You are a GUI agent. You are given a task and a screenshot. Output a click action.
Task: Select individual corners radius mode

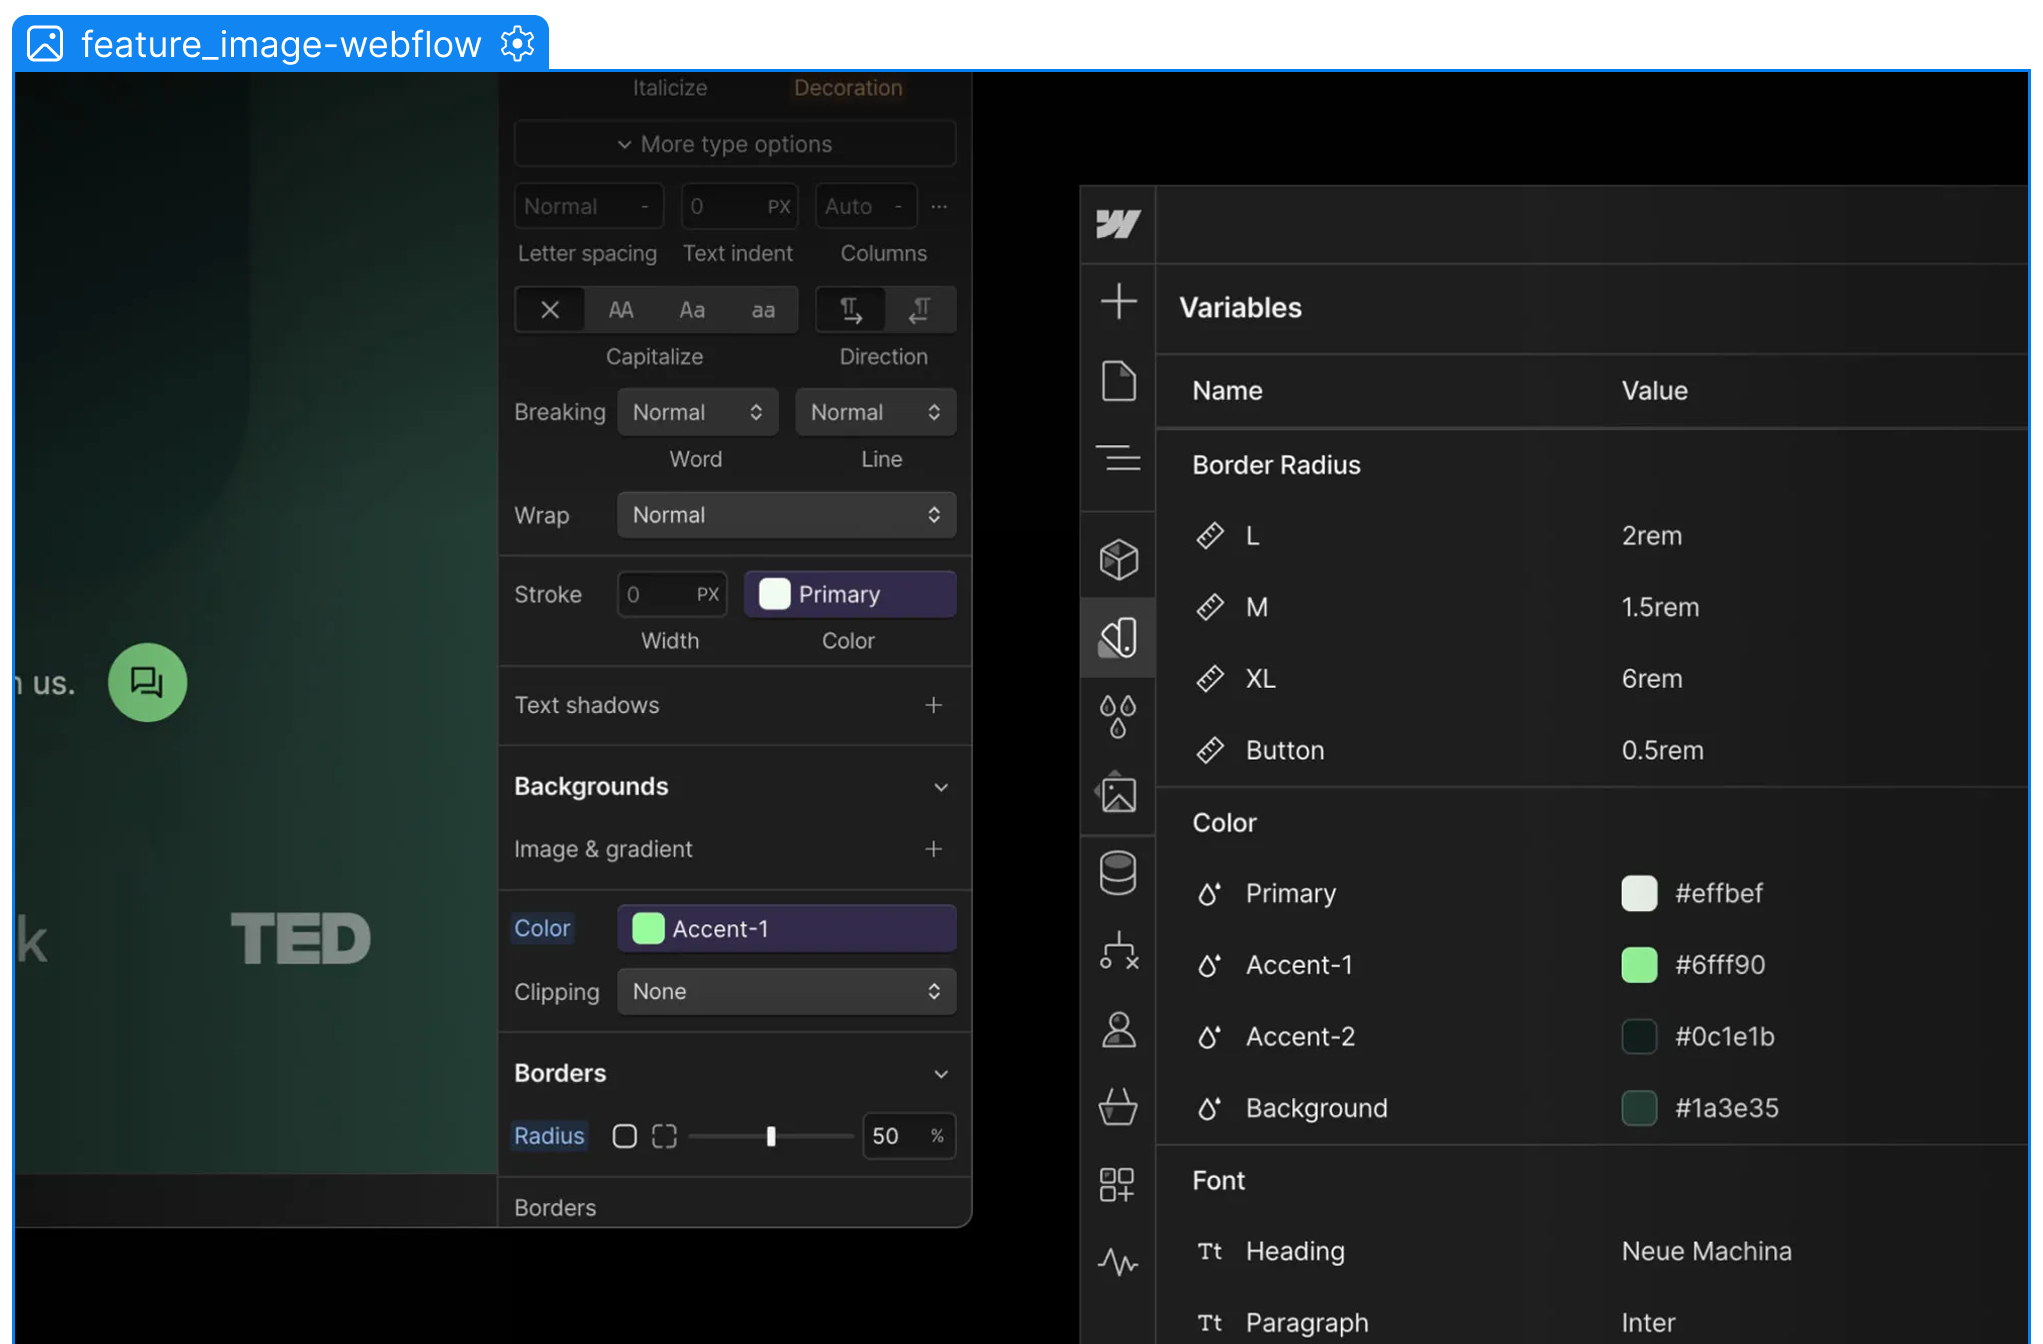664,1136
